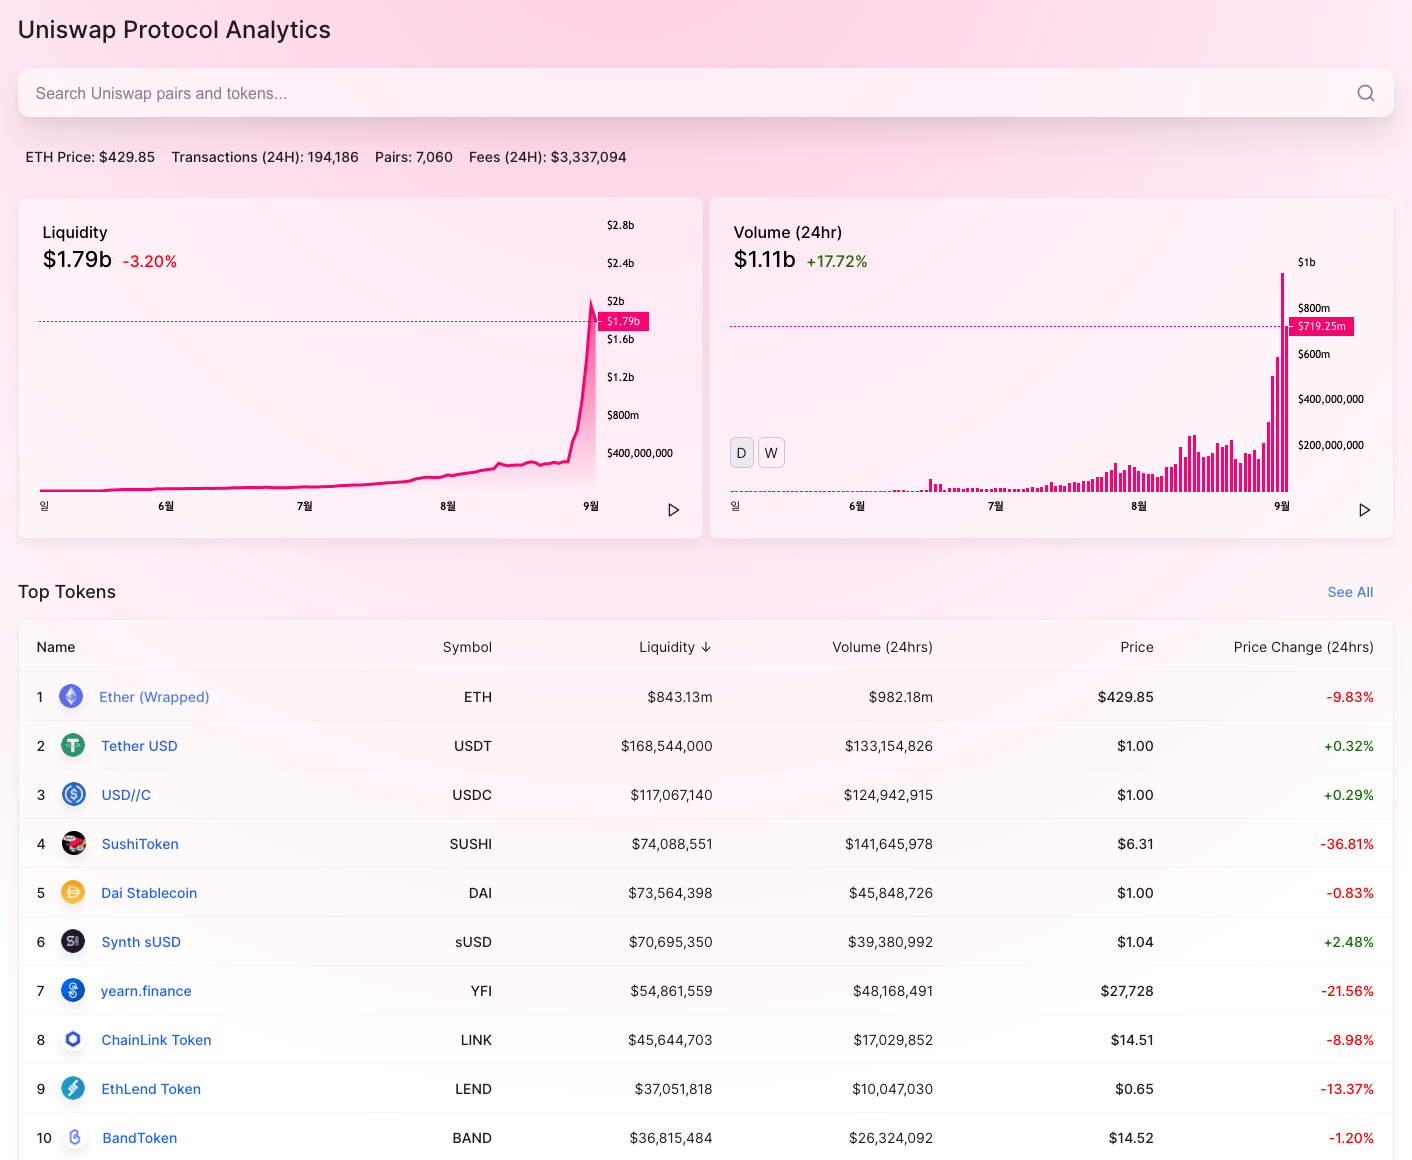Image resolution: width=1412 pixels, height=1160 pixels.
Task: Click the Pairs: 7,060 stat
Action: [414, 157]
